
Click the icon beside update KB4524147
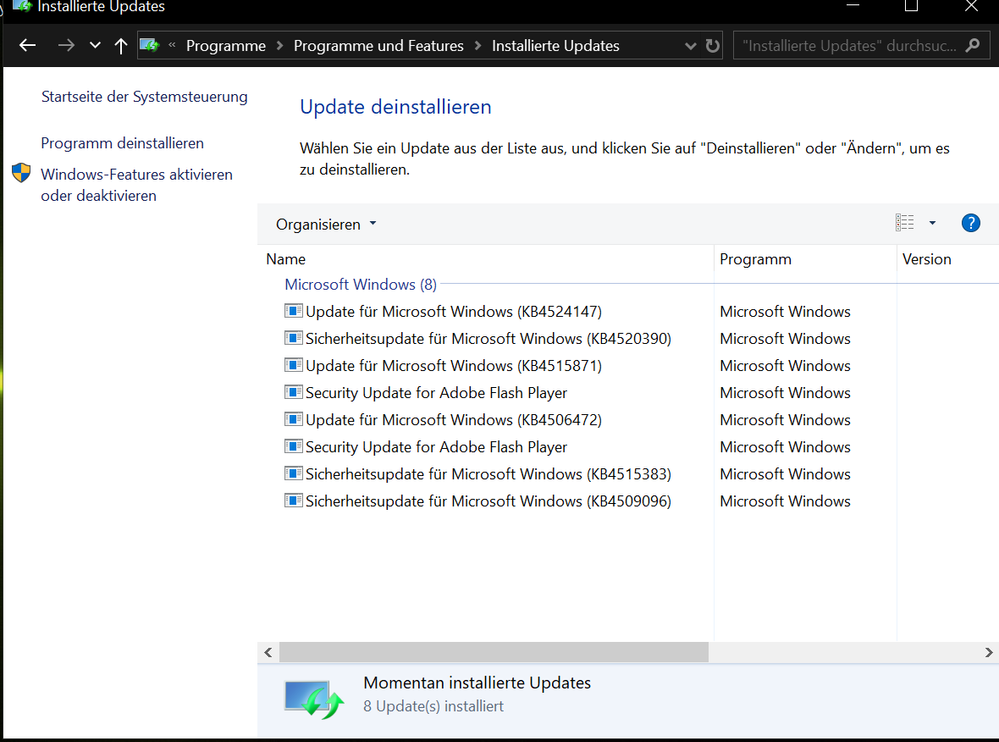coord(293,312)
